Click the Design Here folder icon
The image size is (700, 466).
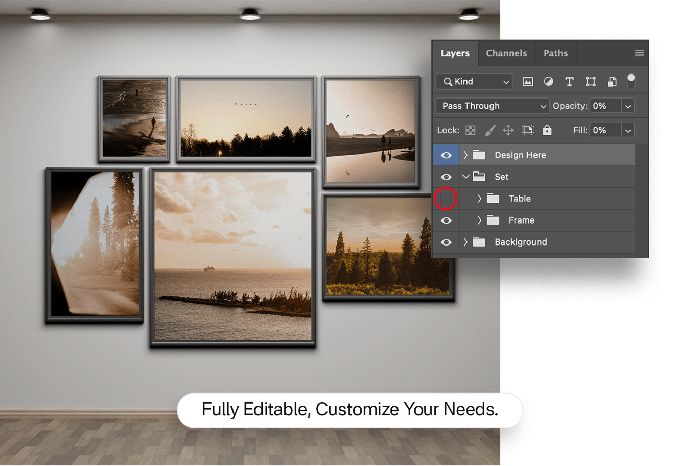[x=479, y=155]
